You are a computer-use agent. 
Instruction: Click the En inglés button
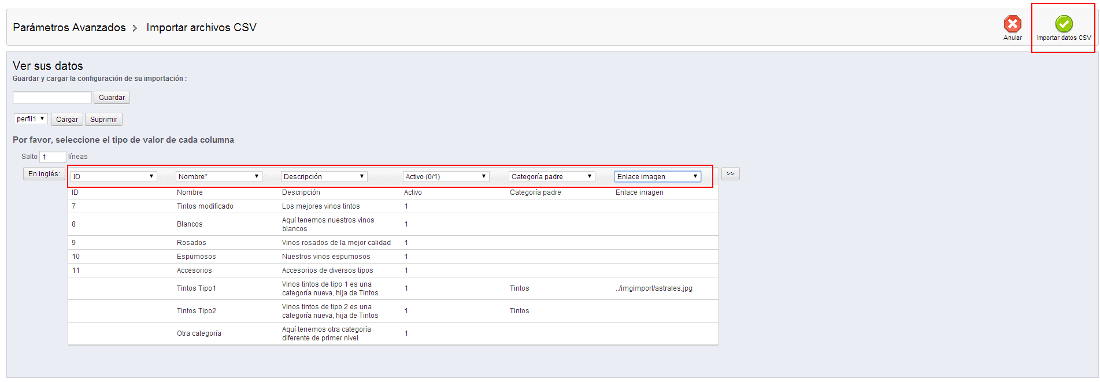[44, 173]
